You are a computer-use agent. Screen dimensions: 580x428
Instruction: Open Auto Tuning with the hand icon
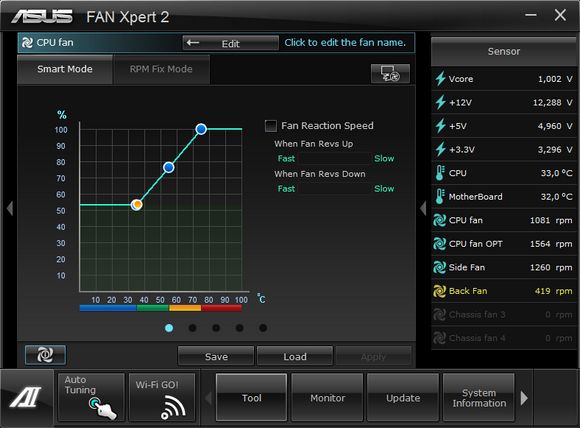(91, 397)
